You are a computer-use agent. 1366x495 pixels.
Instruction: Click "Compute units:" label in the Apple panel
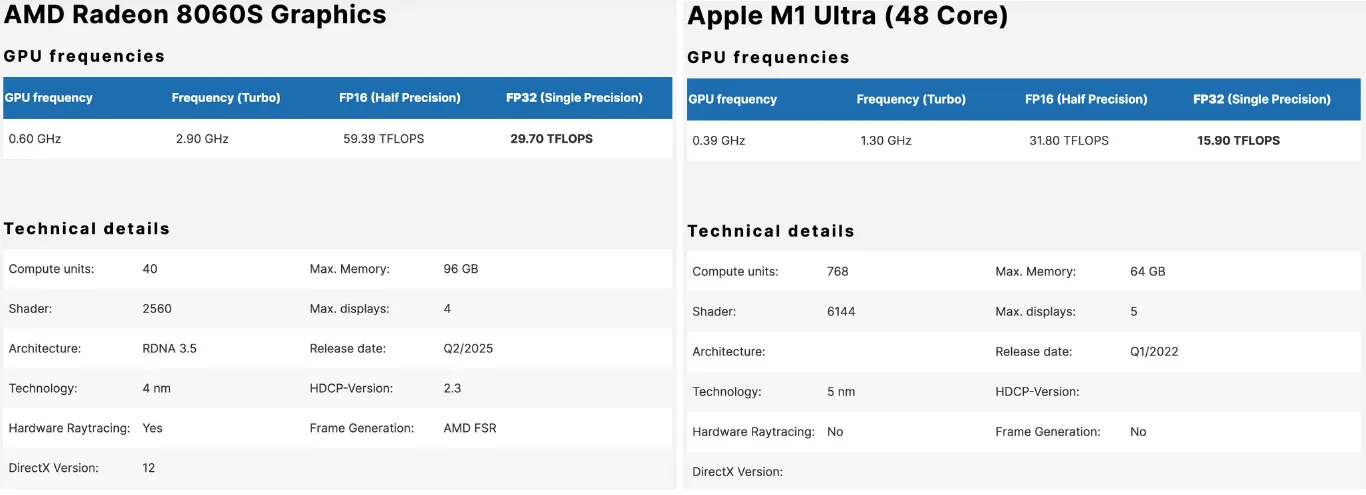(735, 272)
